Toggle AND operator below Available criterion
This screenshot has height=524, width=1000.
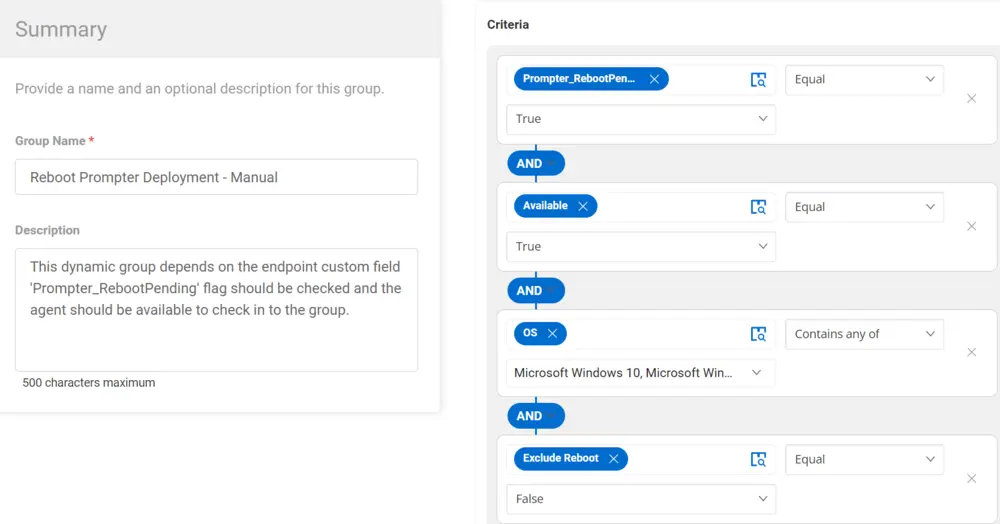tap(536, 291)
